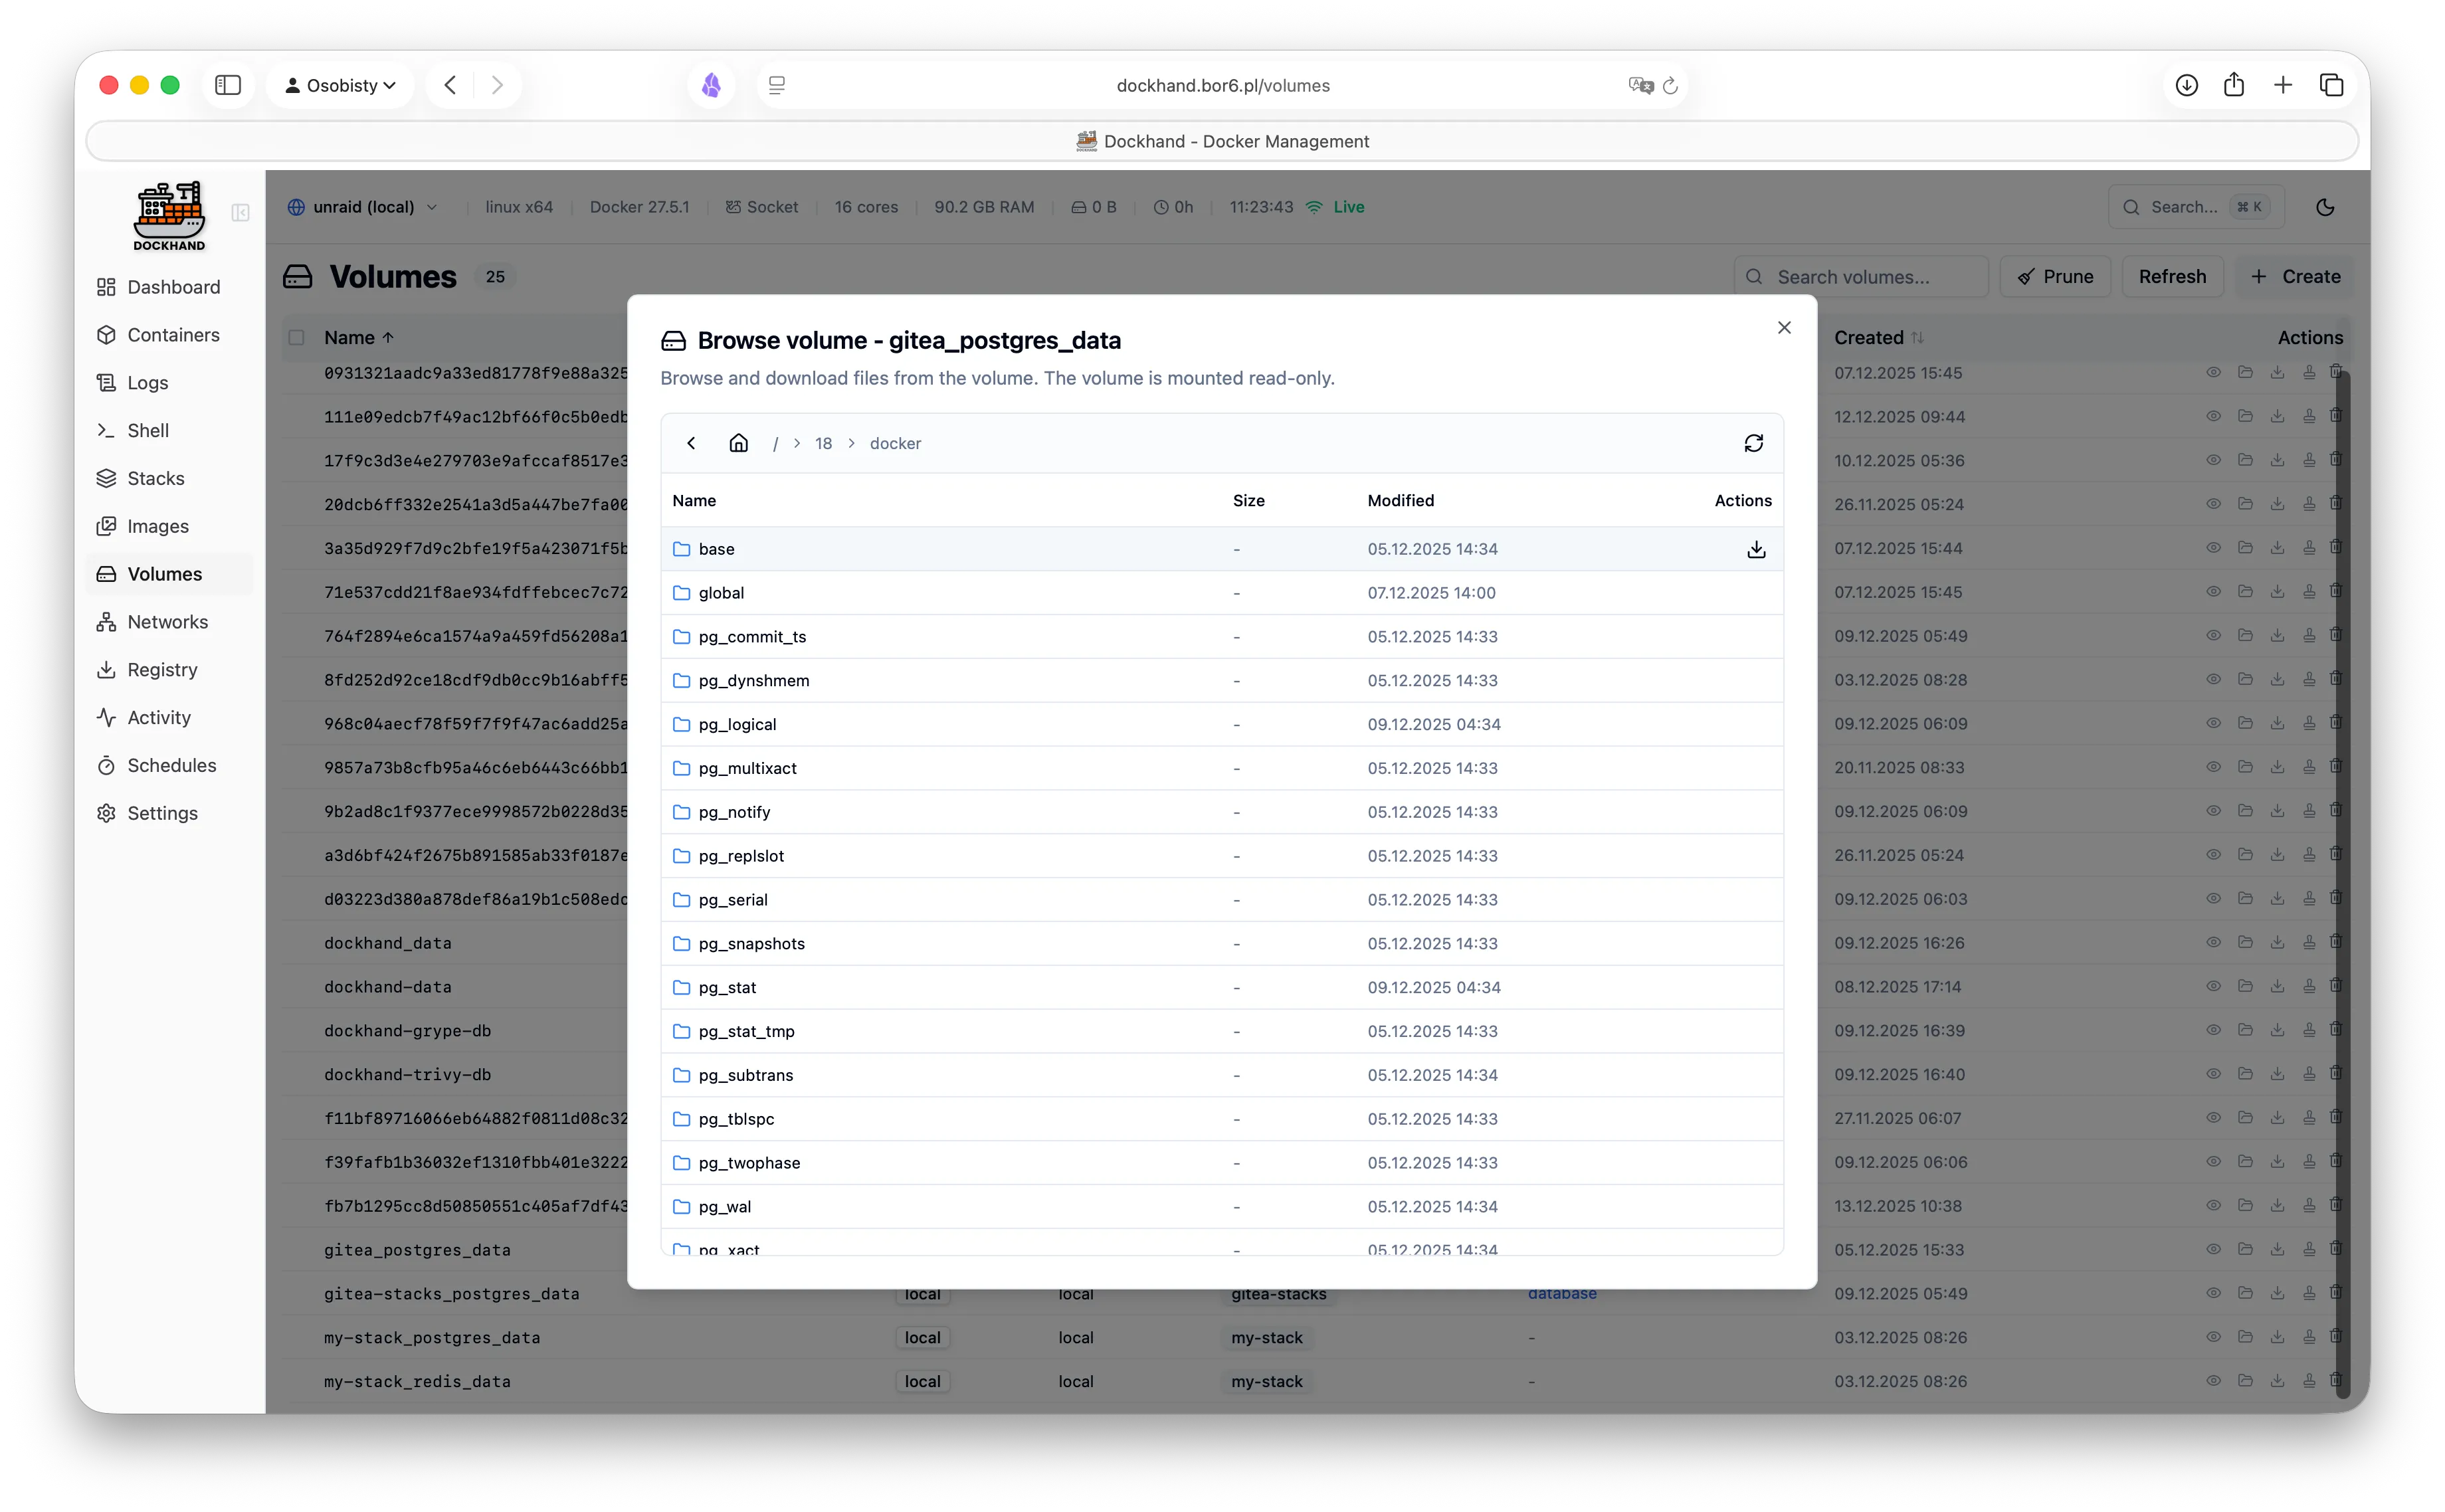This screenshot has height=1512, width=2445.
Task: Open the Osobisty profile dropdown
Action: pos(340,85)
